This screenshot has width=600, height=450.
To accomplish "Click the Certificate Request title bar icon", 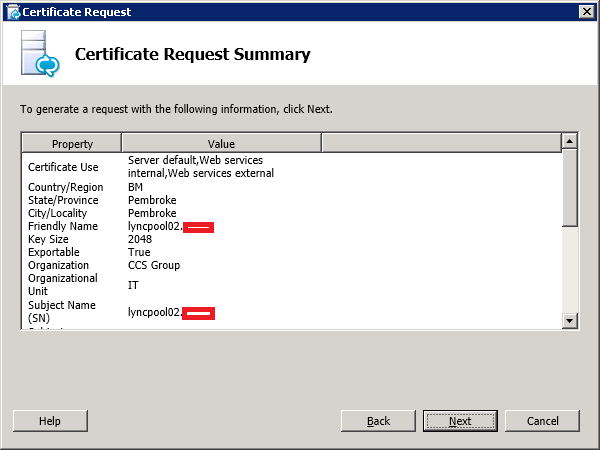I will click(13, 11).
